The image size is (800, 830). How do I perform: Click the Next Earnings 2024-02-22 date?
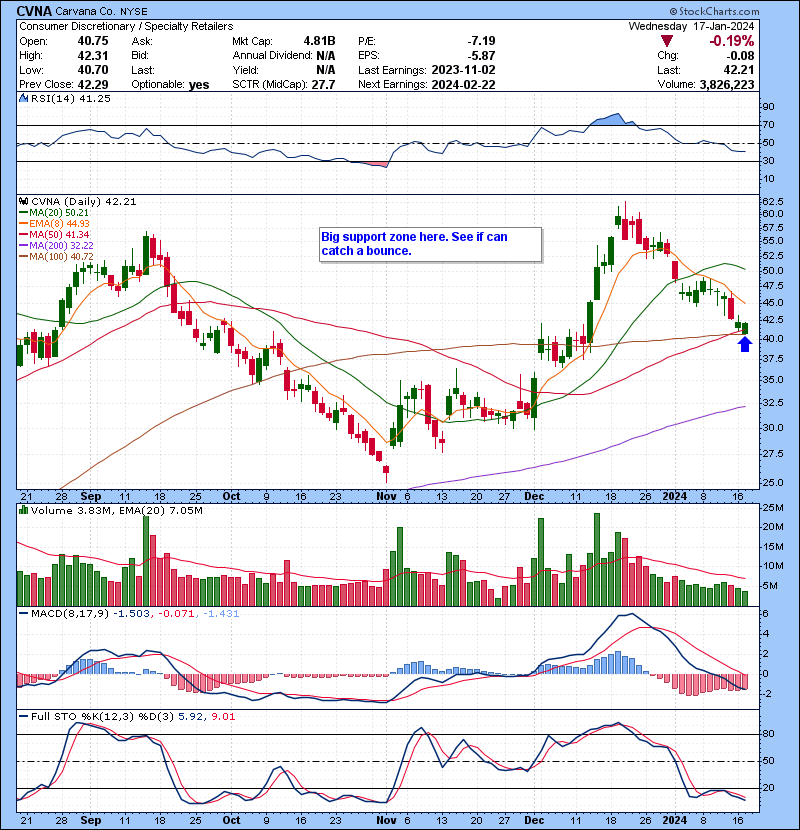[462, 85]
